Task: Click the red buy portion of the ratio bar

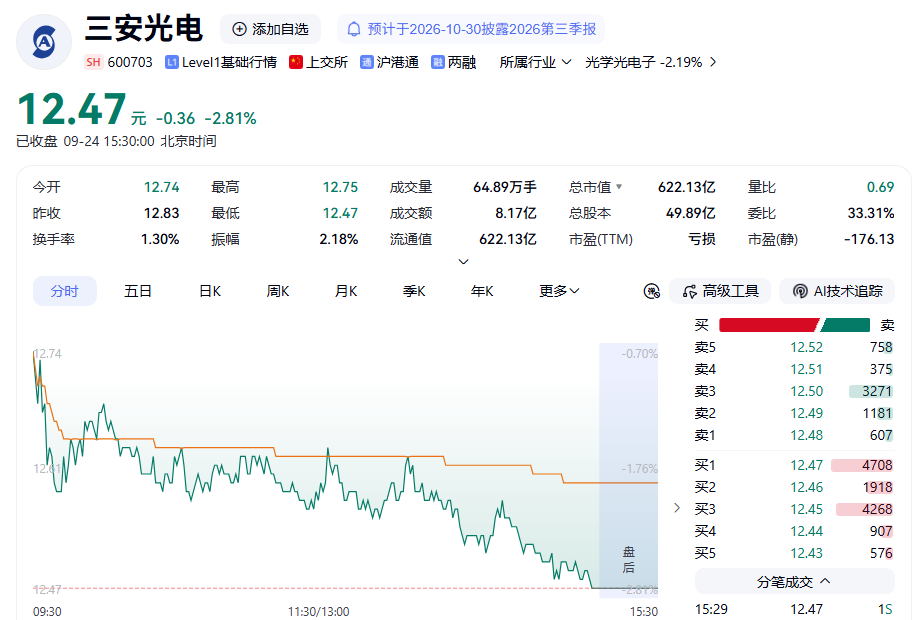Action: [768, 325]
